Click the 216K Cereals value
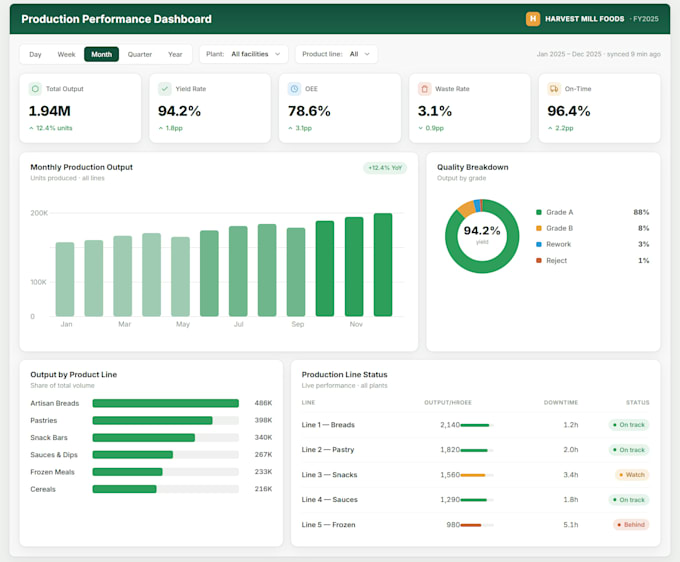680x562 pixels. (x=263, y=489)
